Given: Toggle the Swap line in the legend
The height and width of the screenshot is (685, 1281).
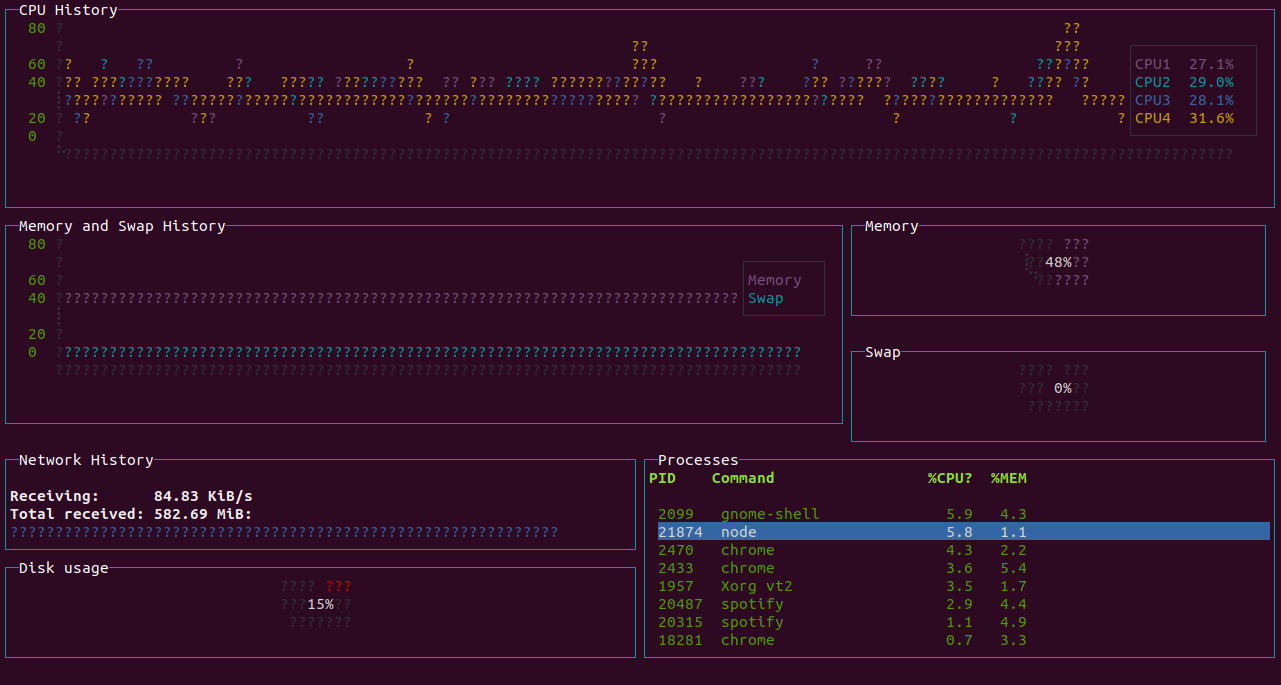Looking at the screenshot, I should (x=765, y=298).
